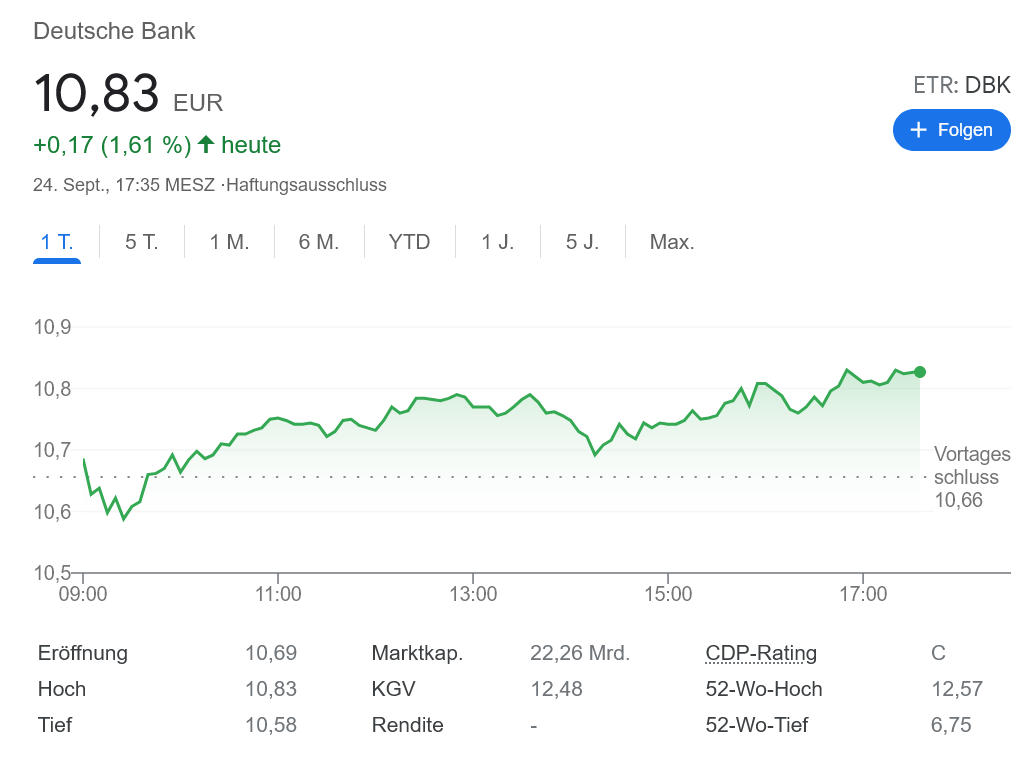Open the Haftungsausschluss disclaimer link
The image size is (1024, 757).
pyautogui.click(x=307, y=185)
